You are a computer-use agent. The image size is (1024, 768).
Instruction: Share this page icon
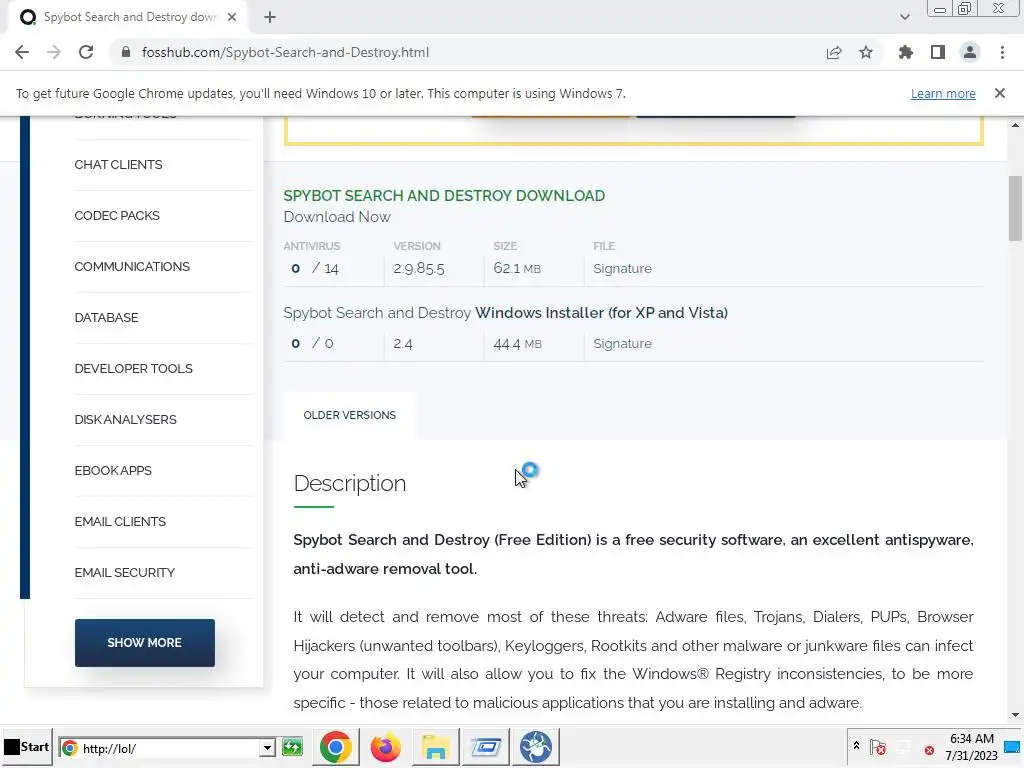coord(834,52)
